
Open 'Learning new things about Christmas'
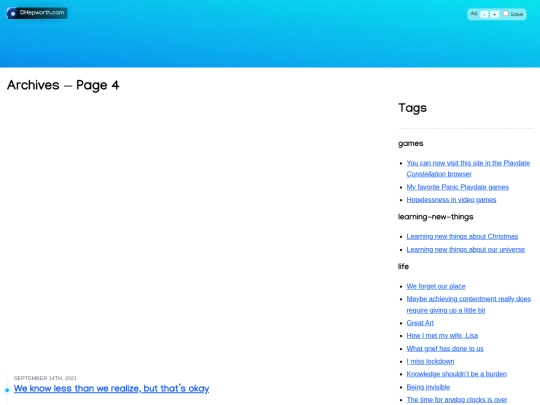click(x=462, y=237)
